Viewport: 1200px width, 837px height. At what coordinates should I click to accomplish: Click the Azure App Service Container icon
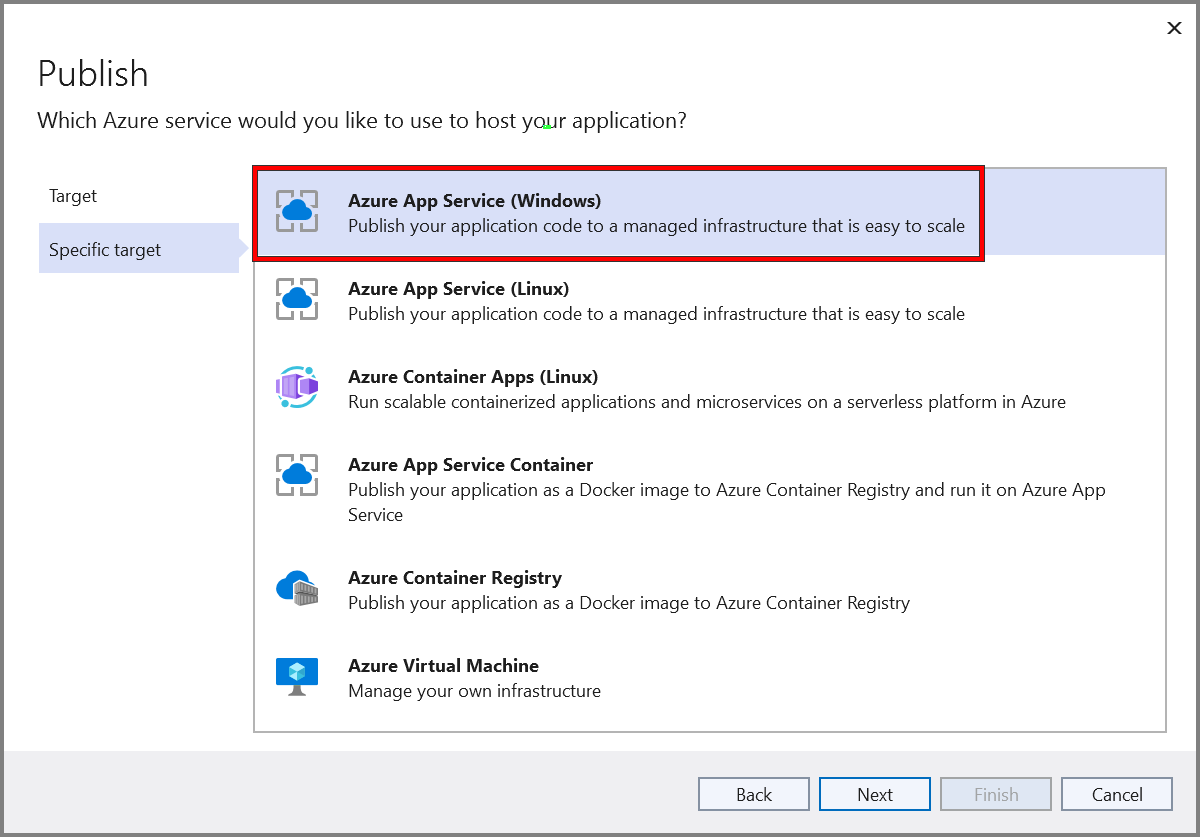coord(296,475)
